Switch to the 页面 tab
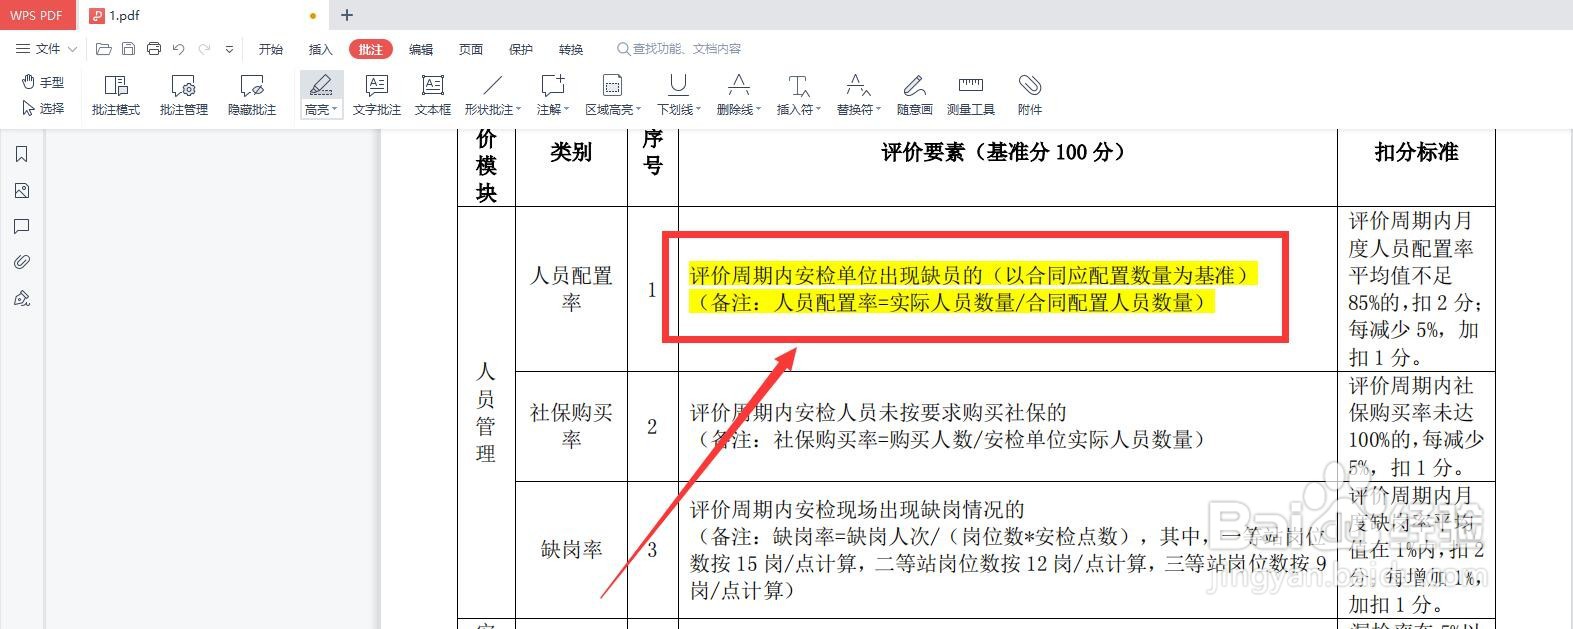 [x=471, y=49]
